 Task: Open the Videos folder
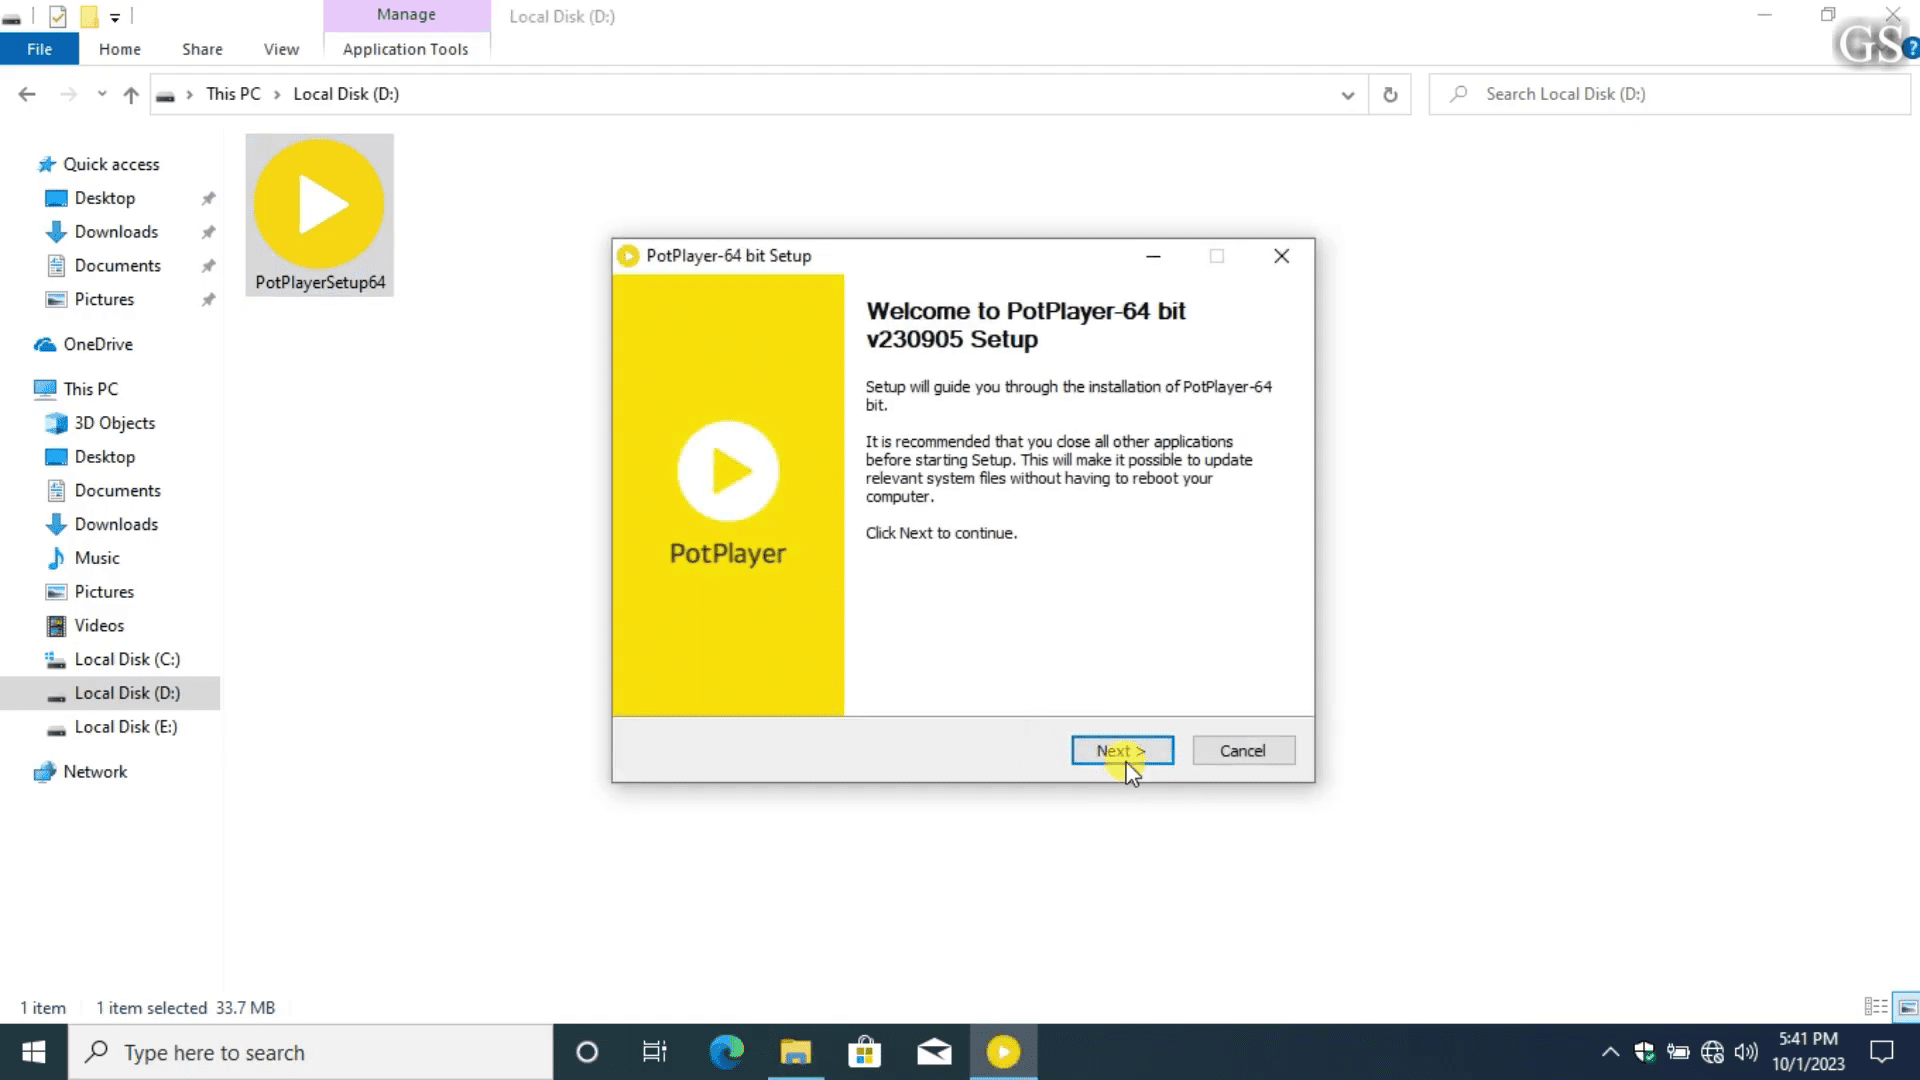(x=99, y=626)
